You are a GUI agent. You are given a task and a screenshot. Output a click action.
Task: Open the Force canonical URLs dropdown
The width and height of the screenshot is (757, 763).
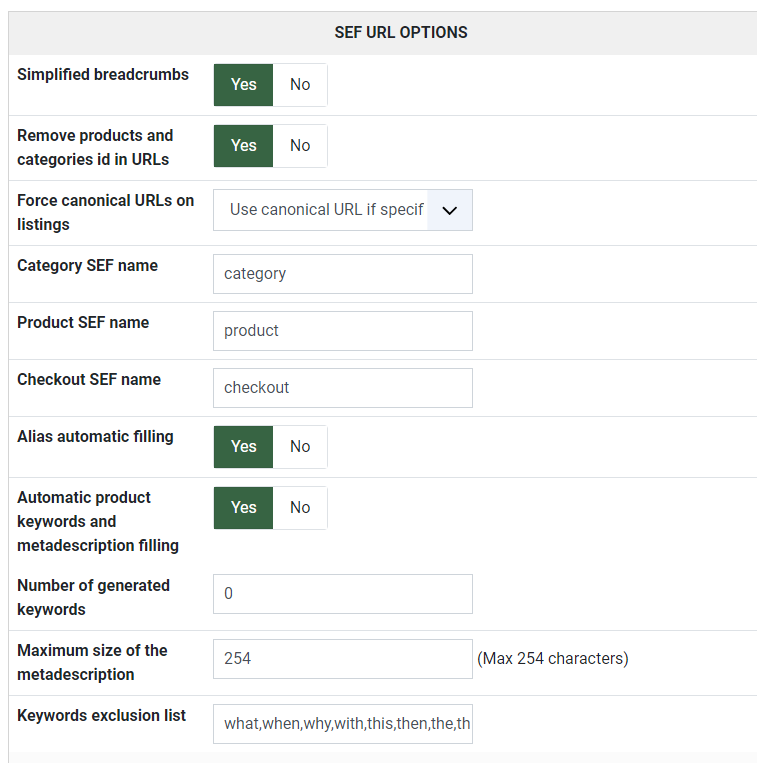(326, 210)
